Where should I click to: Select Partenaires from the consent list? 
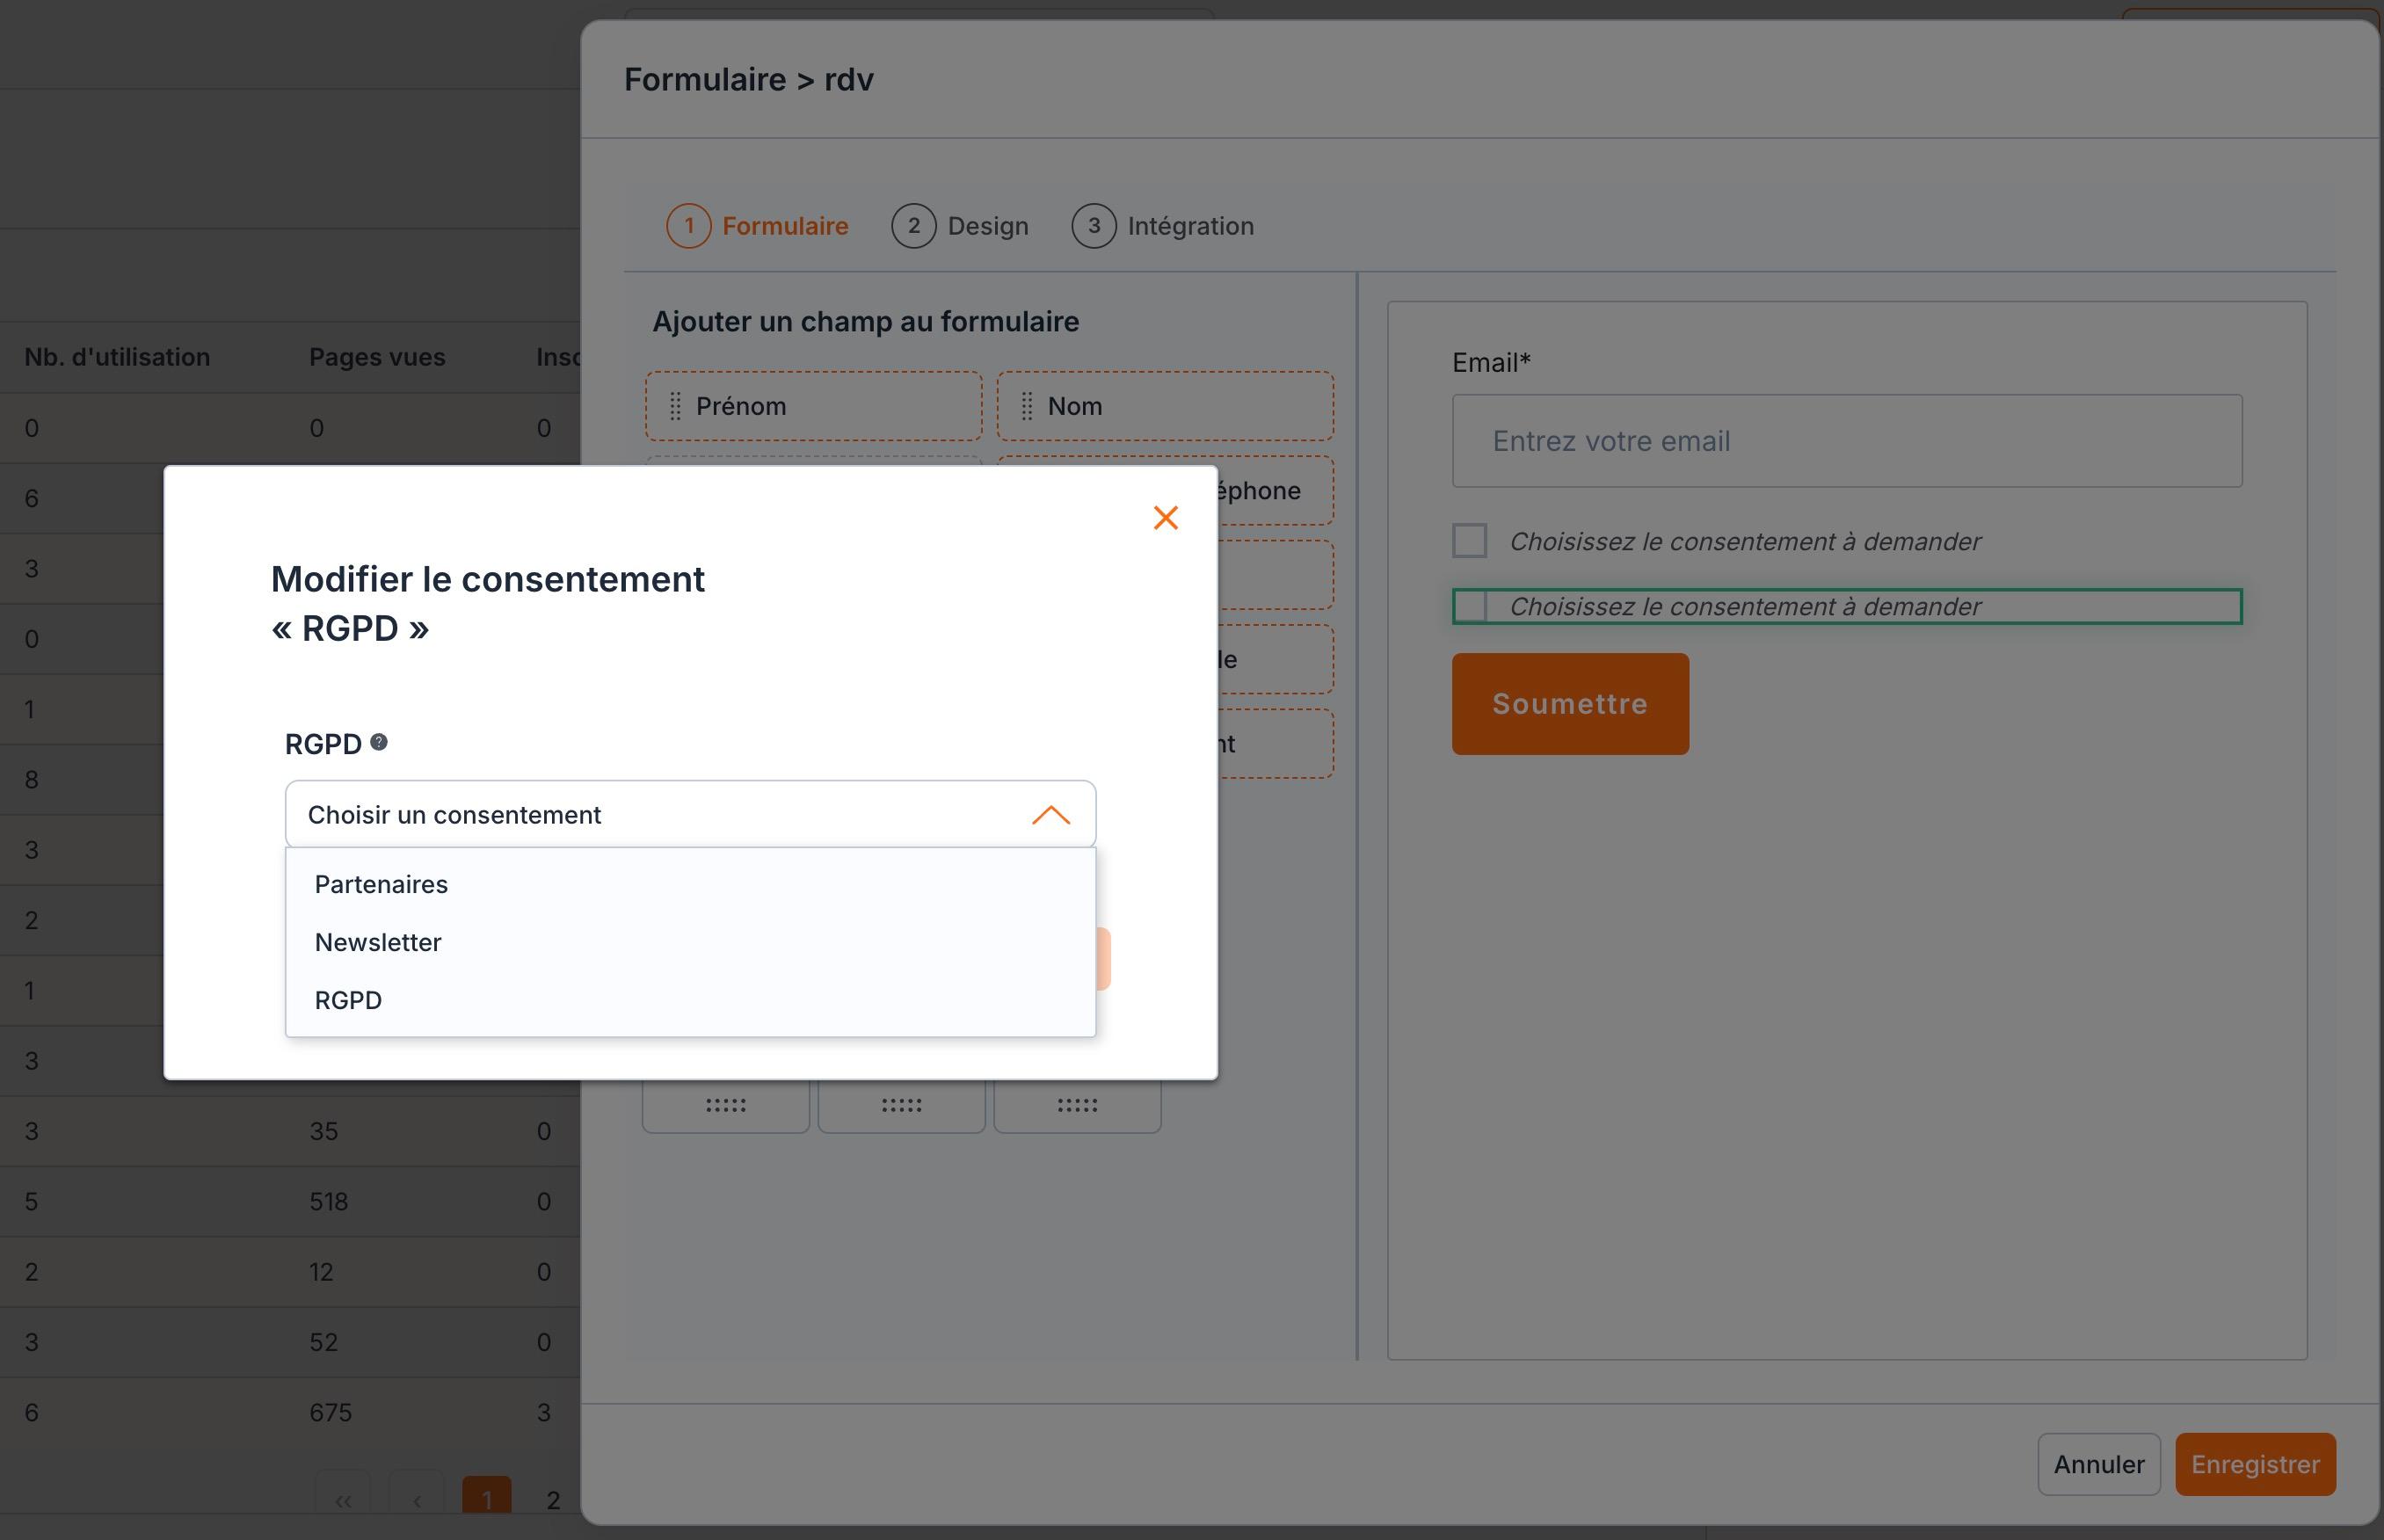(690, 884)
